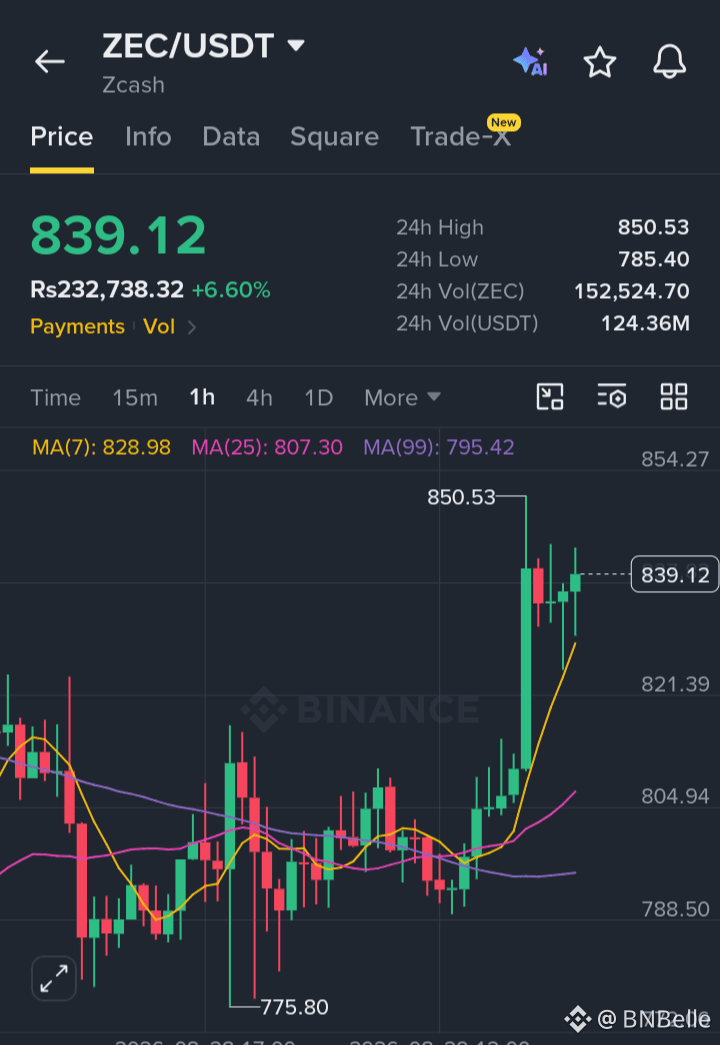Tap the New badge on Trade-X
The height and width of the screenshot is (1045, 720).
[x=503, y=123]
